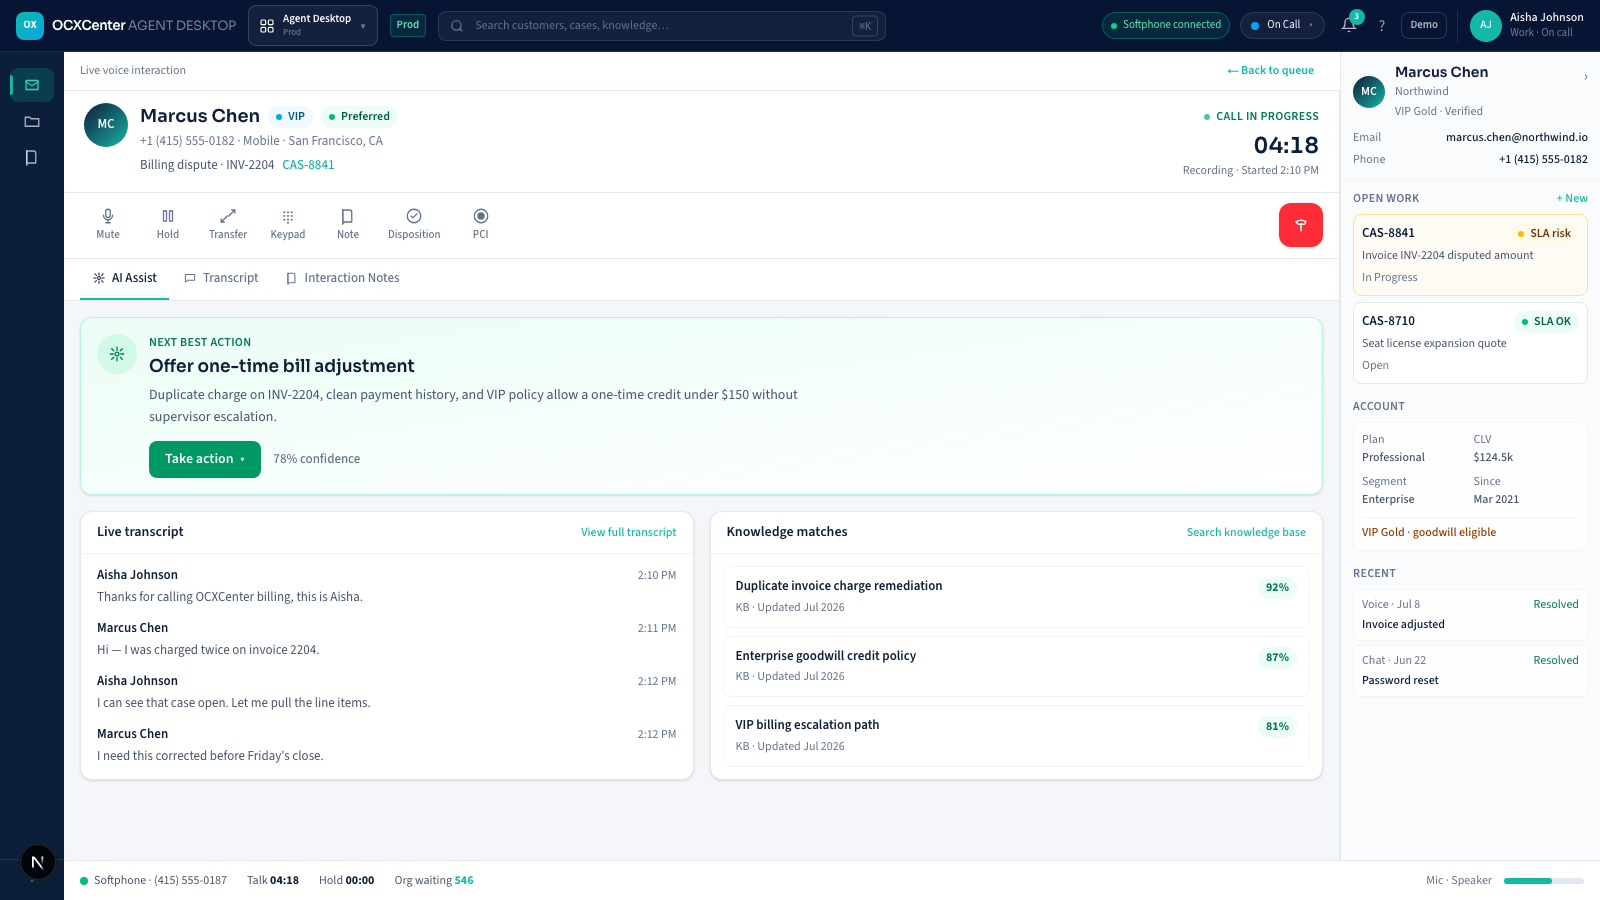Click the search shortcut ⌘K badge
The height and width of the screenshot is (900, 1600).
(x=865, y=26)
